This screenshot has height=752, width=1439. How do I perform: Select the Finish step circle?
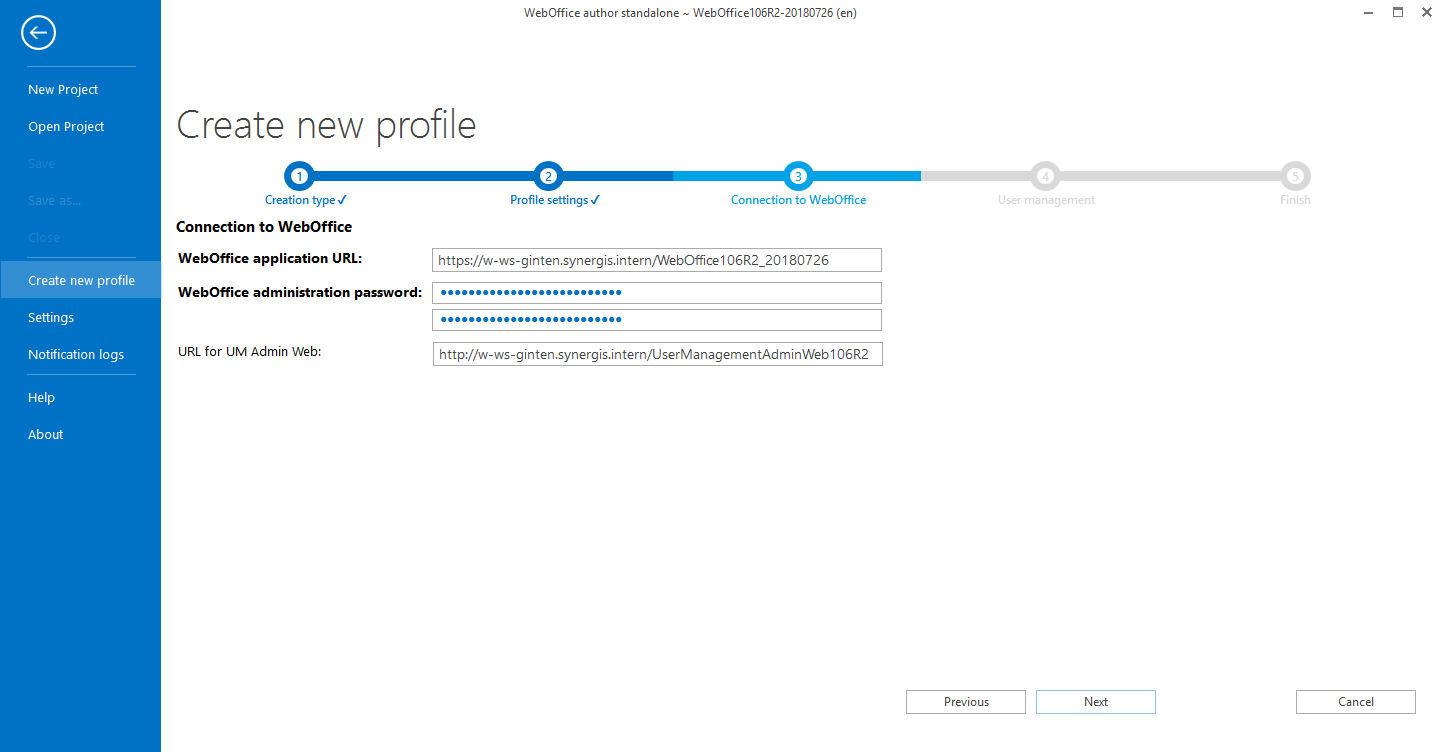pos(1294,175)
